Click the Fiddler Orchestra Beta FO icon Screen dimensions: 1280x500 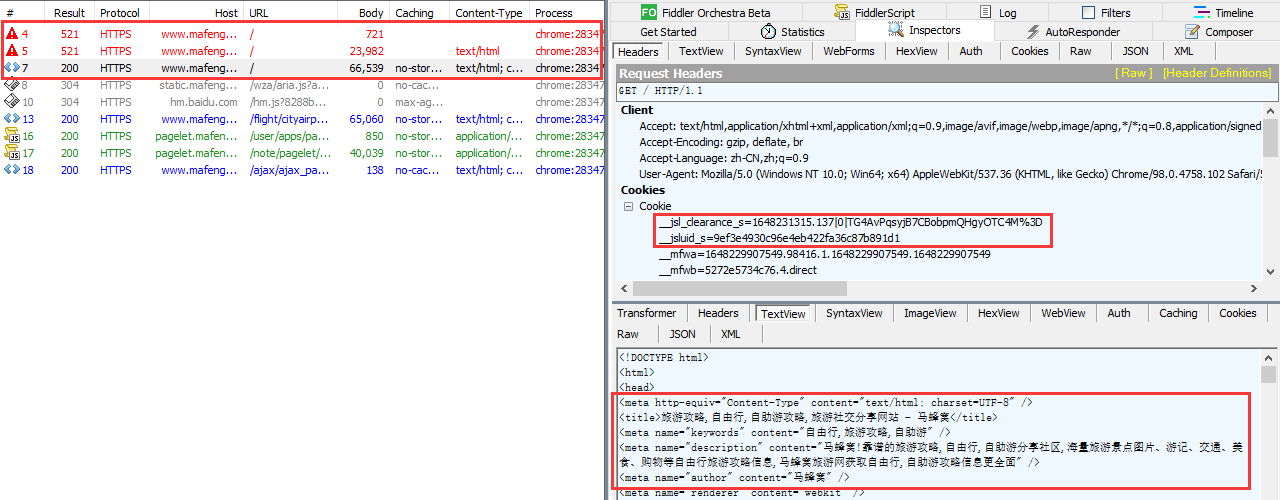[x=649, y=12]
